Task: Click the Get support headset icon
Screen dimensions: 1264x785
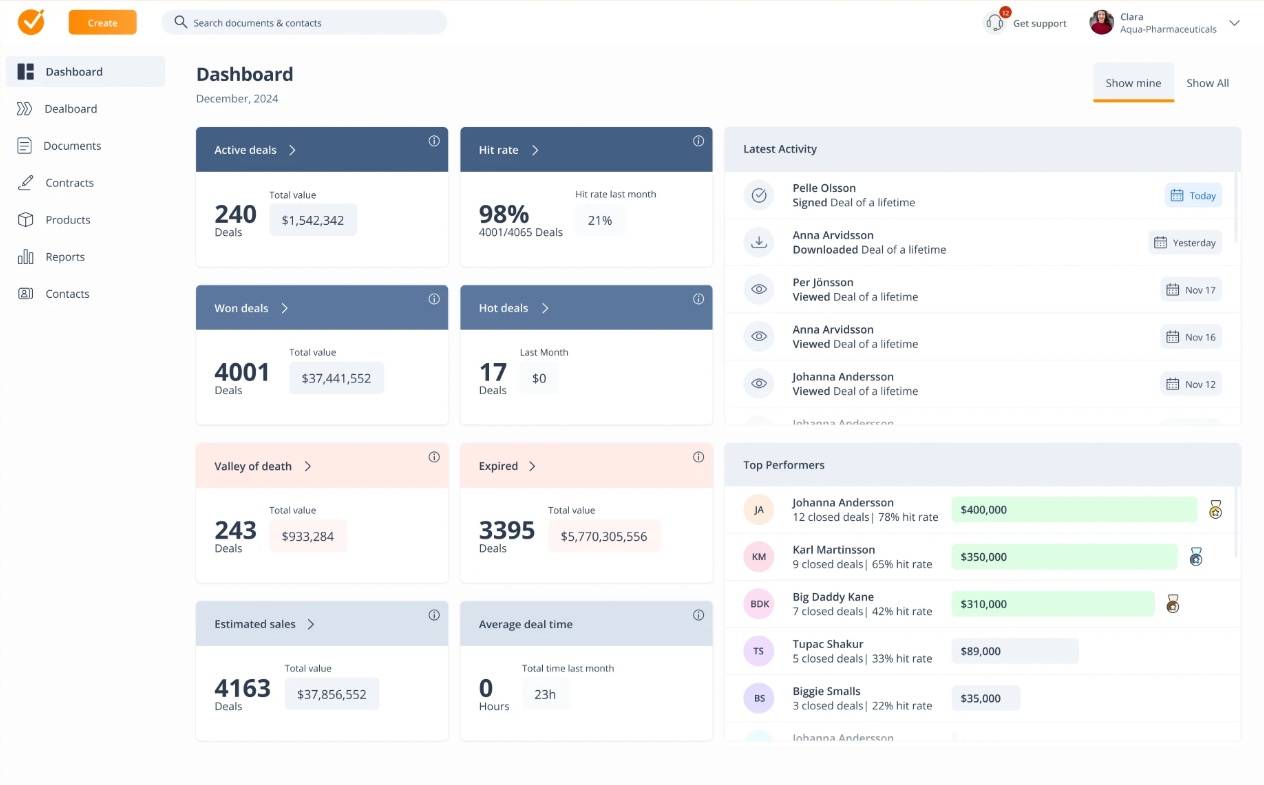Action: pos(994,22)
